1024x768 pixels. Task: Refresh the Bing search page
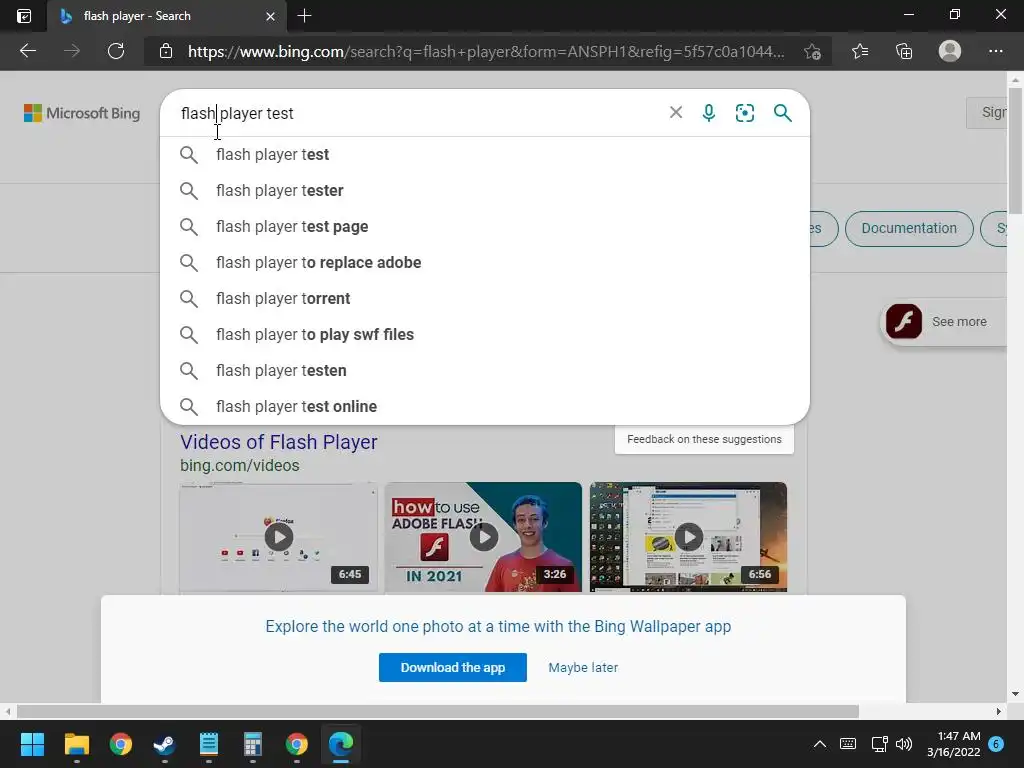pos(116,51)
